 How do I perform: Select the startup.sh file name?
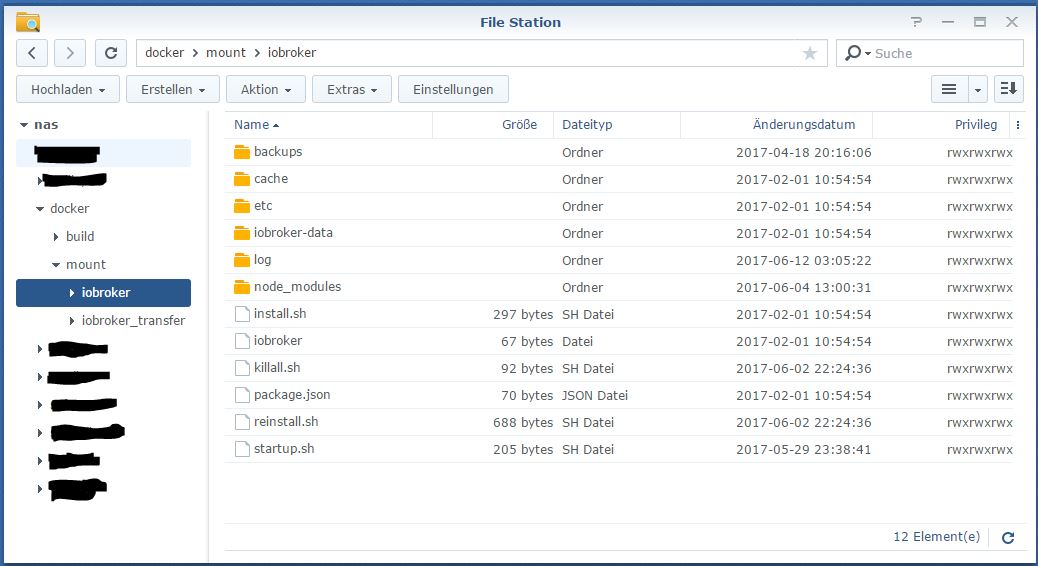284,449
